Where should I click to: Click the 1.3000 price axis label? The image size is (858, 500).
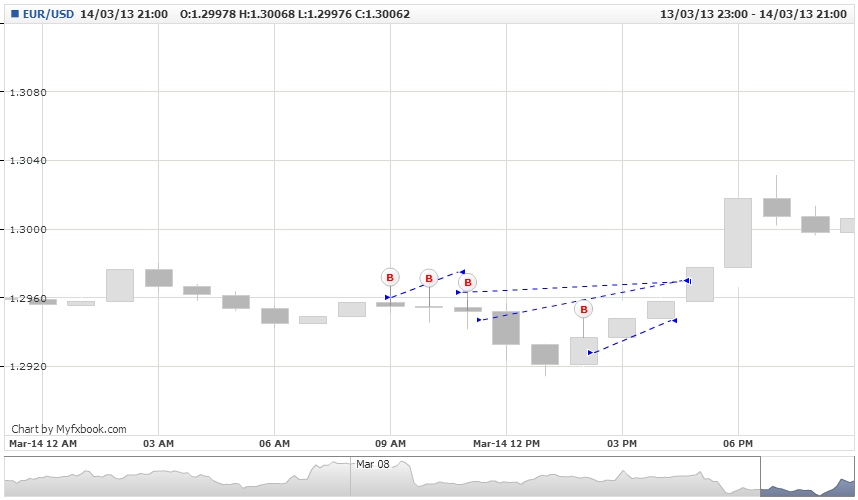click(28, 230)
